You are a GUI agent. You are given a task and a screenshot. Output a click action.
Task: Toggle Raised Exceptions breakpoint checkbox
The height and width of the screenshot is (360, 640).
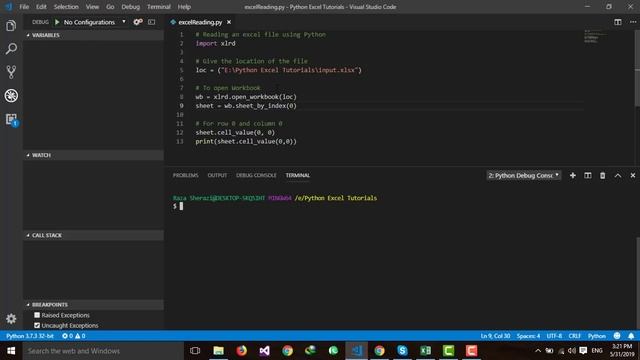point(37,315)
